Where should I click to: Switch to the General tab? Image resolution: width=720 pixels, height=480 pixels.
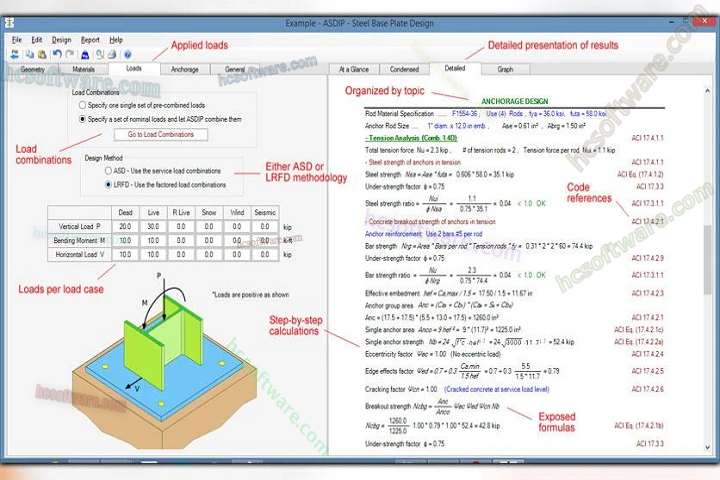pos(235,69)
